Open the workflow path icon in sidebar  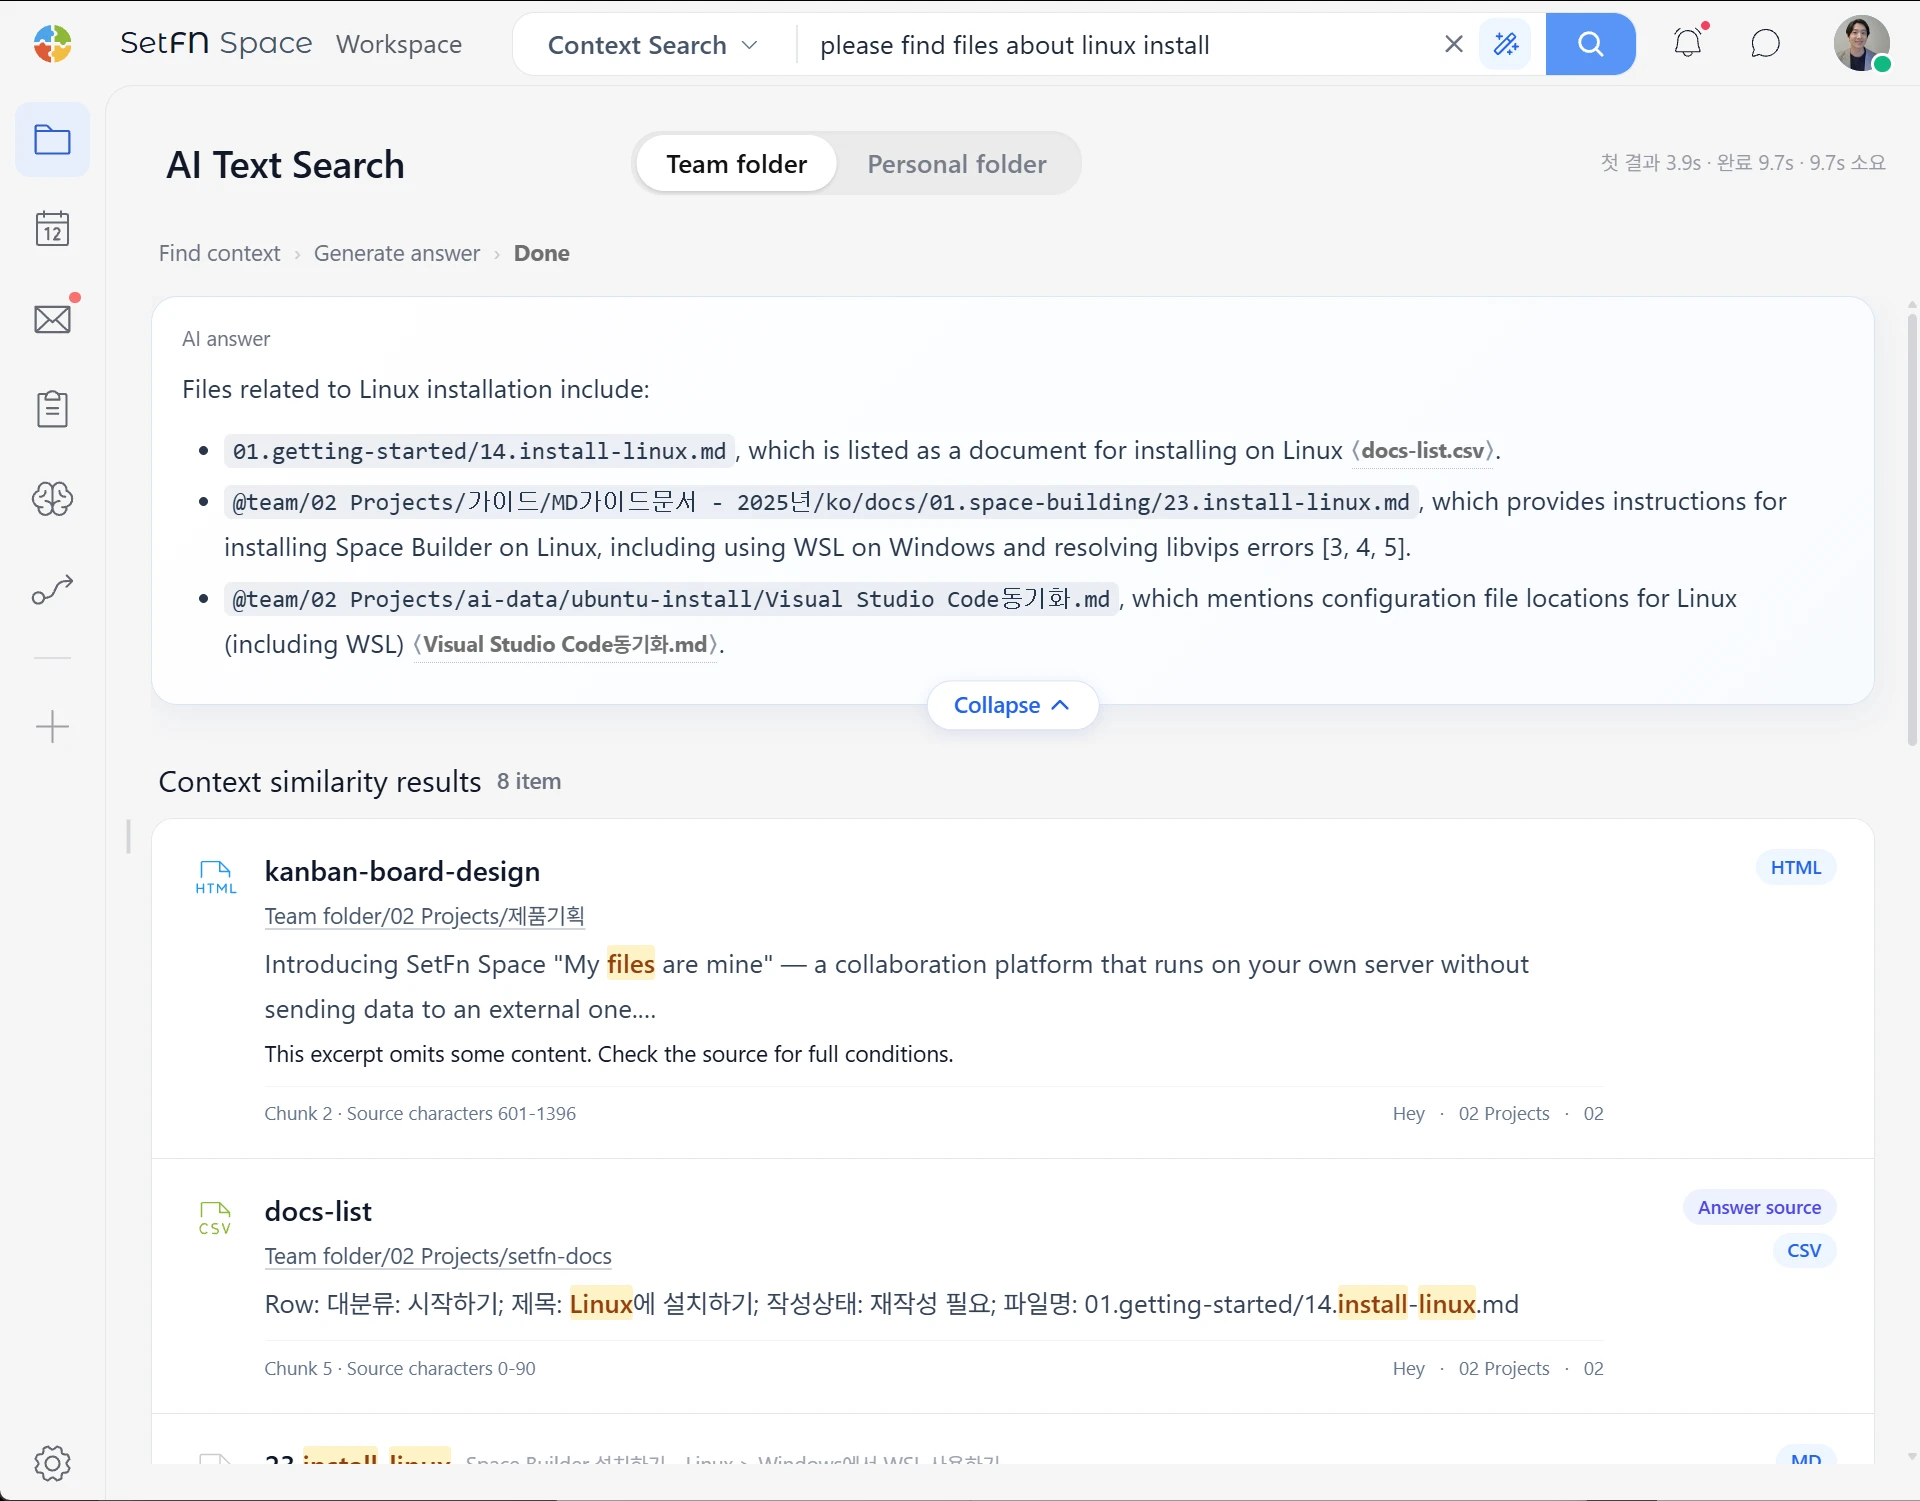52,590
